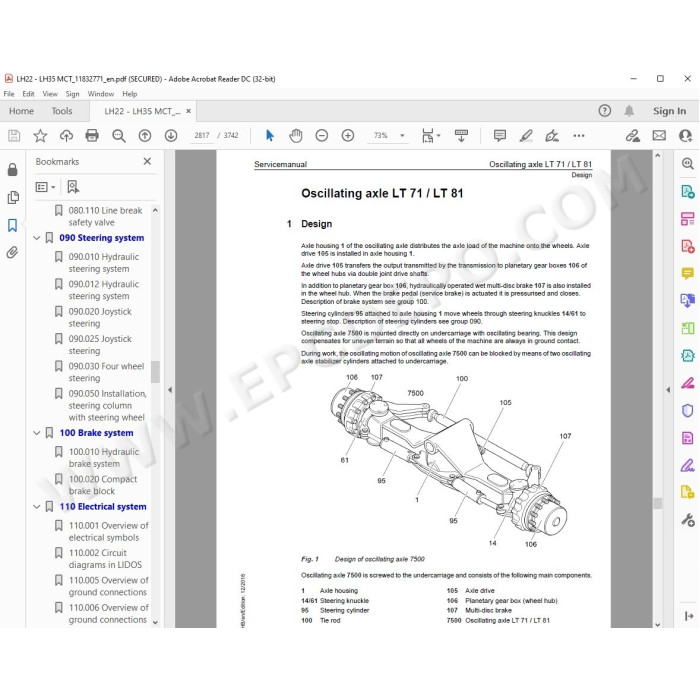This screenshot has height=700, width=700.
Task: Open 110.001 Overview of electrical symbols bookmark
Action: tap(108, 532)
